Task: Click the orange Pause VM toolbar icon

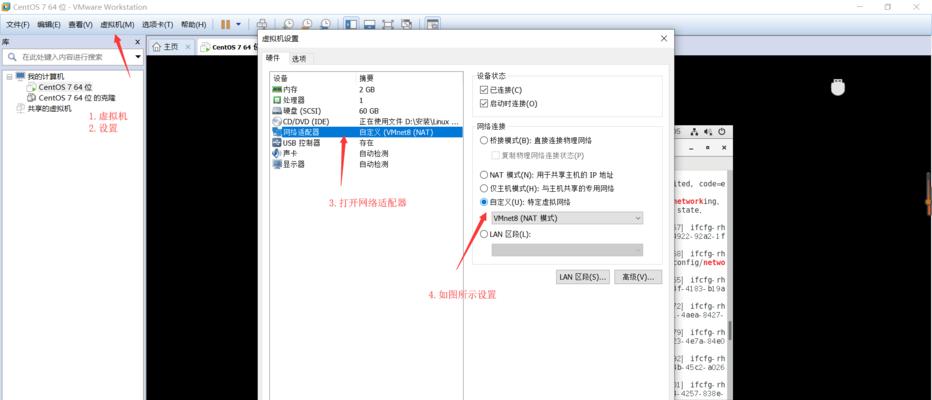Action: pyautogui.click(x=225, y=24)
